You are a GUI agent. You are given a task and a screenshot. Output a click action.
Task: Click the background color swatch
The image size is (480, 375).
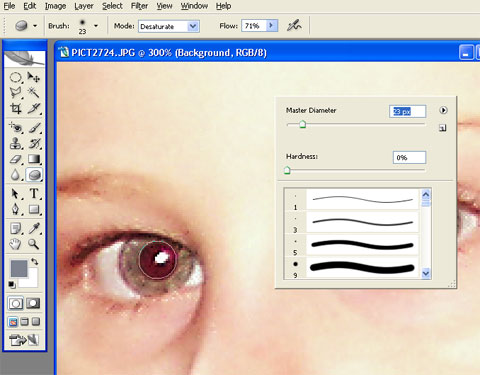point(32,282)
